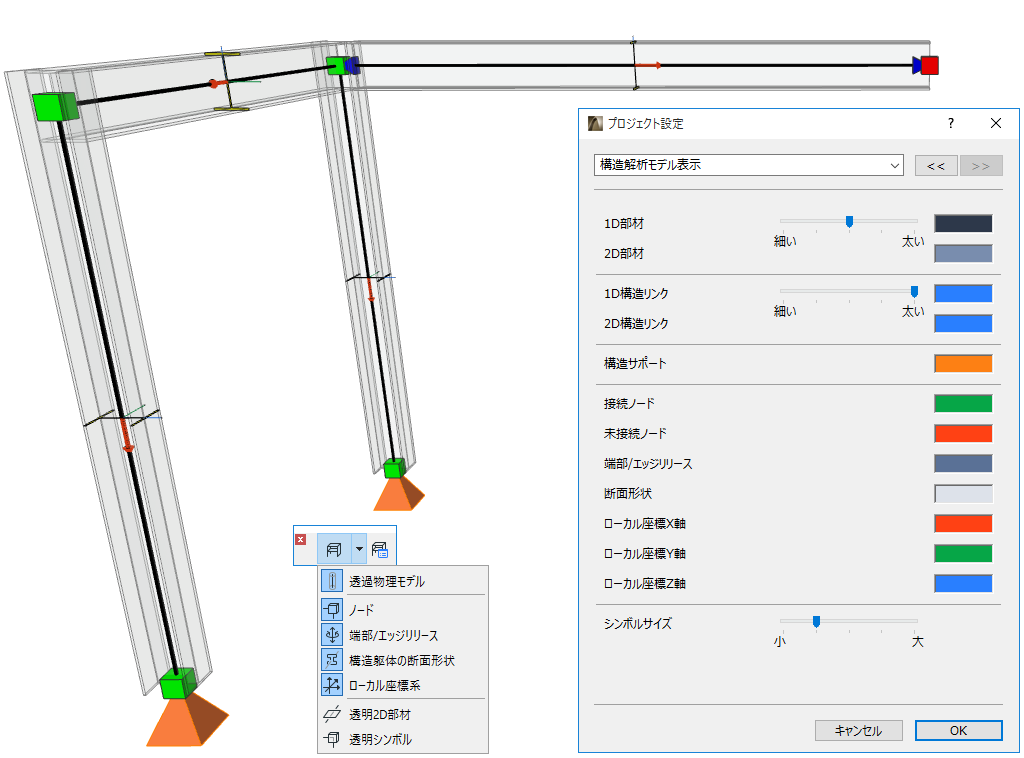Screen dimensions: 1024x758
Task: Change the ローカル座標Z軸 color swatch
Action: click(x=963, y=584)
